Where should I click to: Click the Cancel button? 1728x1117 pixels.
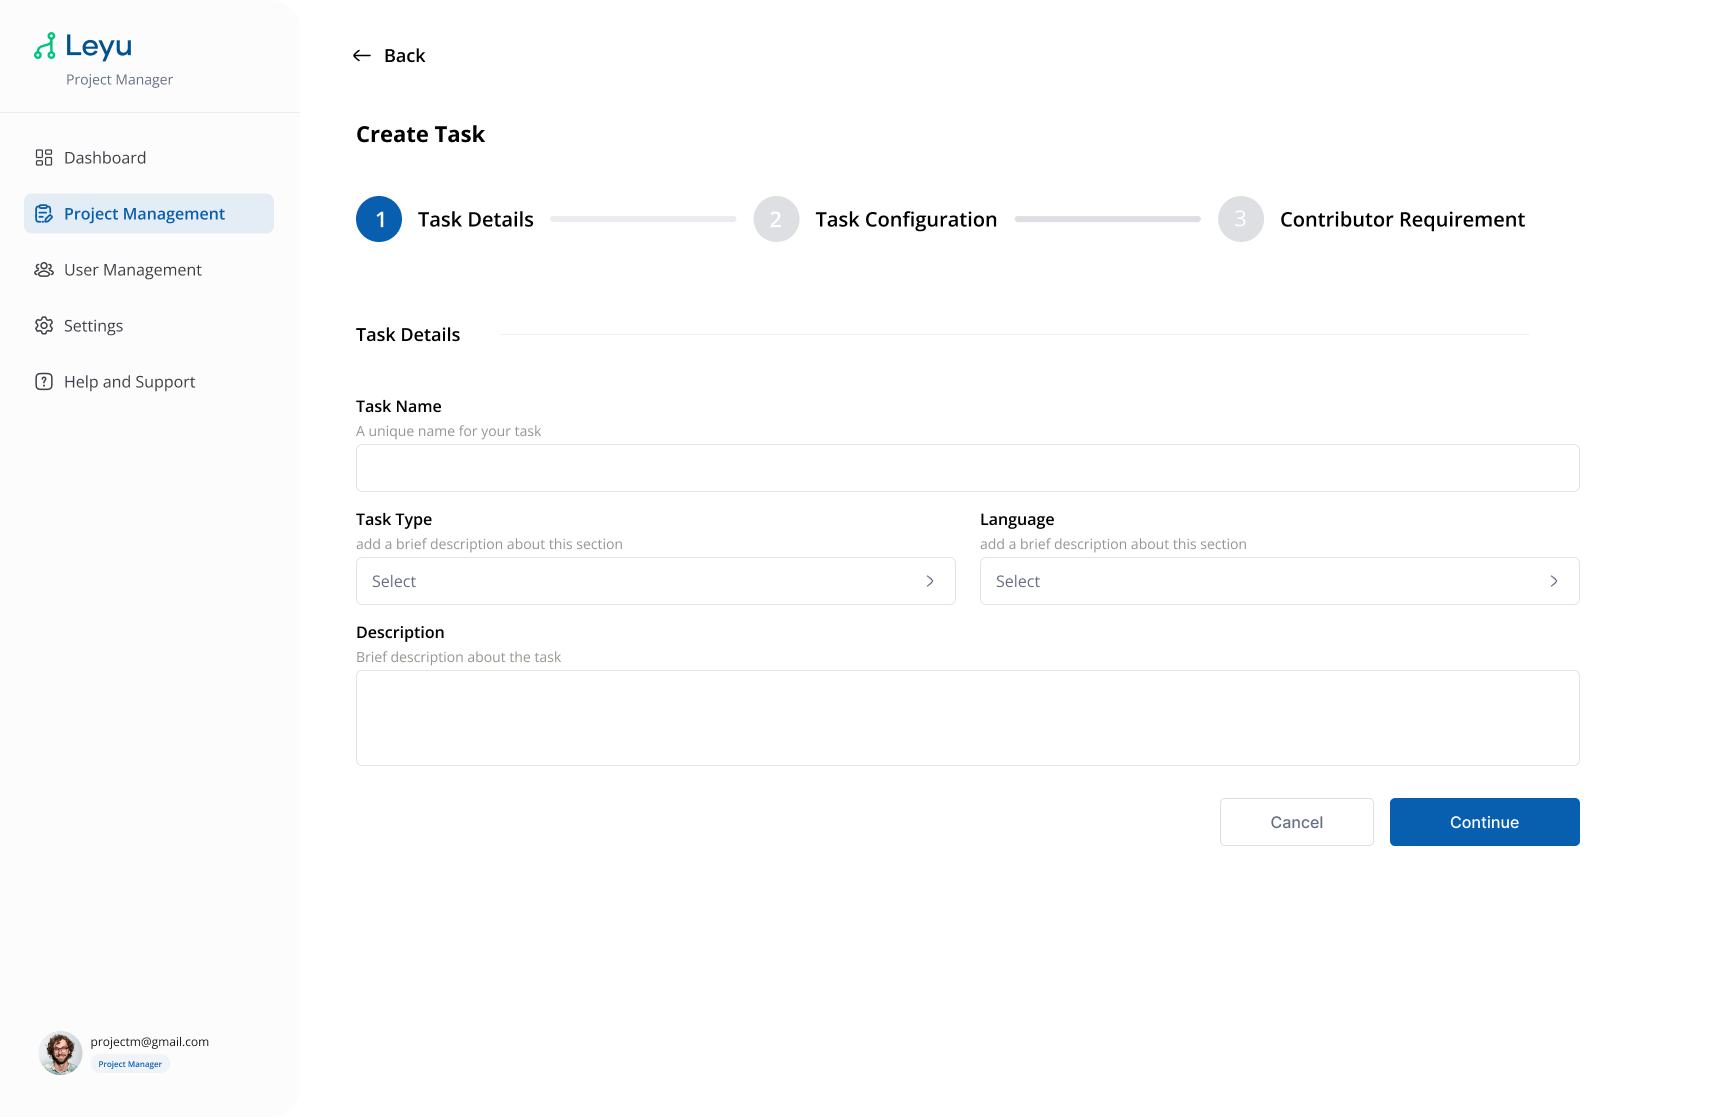[1296, 821]
